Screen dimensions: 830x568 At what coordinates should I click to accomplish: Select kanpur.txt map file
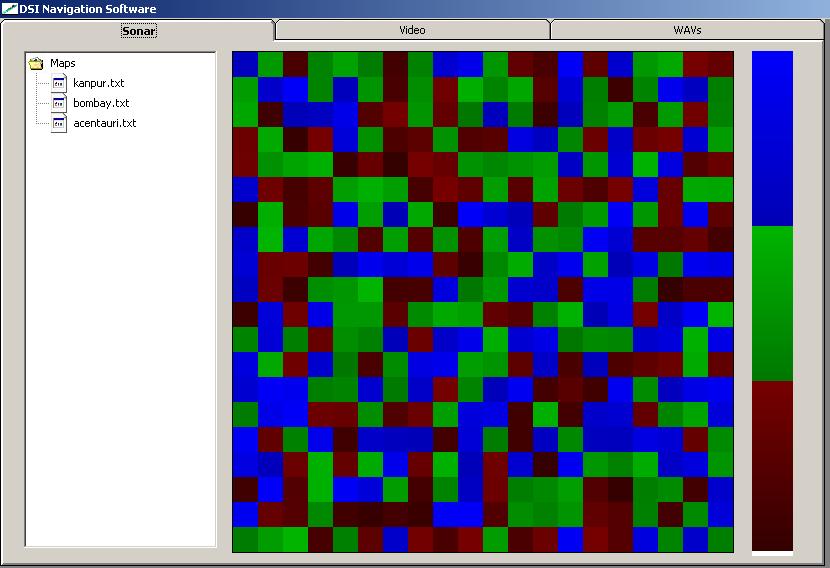[x=98, y=83]
